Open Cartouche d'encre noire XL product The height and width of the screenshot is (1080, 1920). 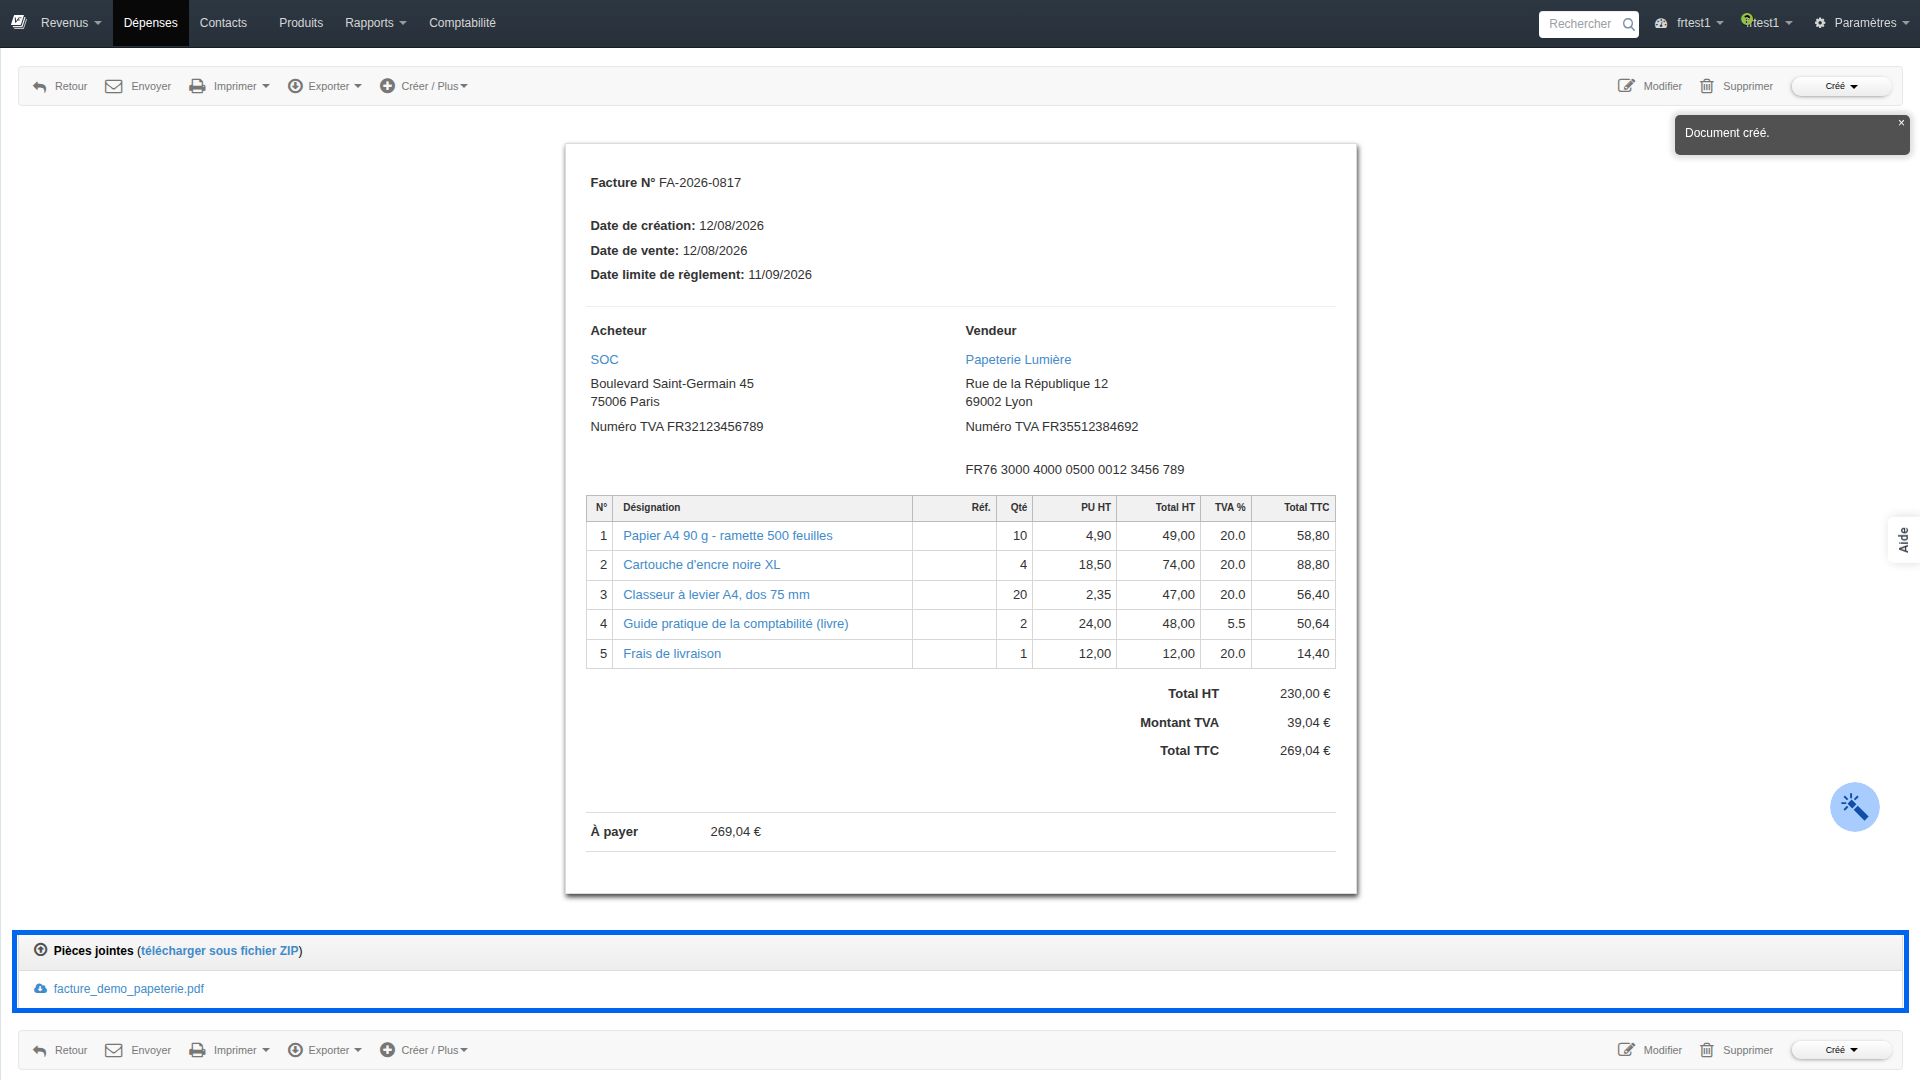(701, 565)
